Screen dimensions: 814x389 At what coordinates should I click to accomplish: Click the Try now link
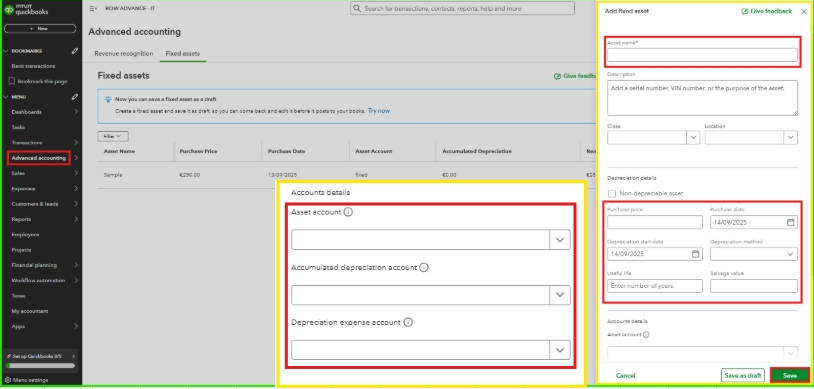(x=379, y=111)
